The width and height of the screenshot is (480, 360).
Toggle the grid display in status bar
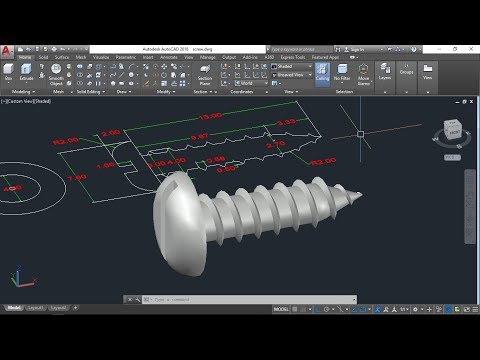coord(295,309)
